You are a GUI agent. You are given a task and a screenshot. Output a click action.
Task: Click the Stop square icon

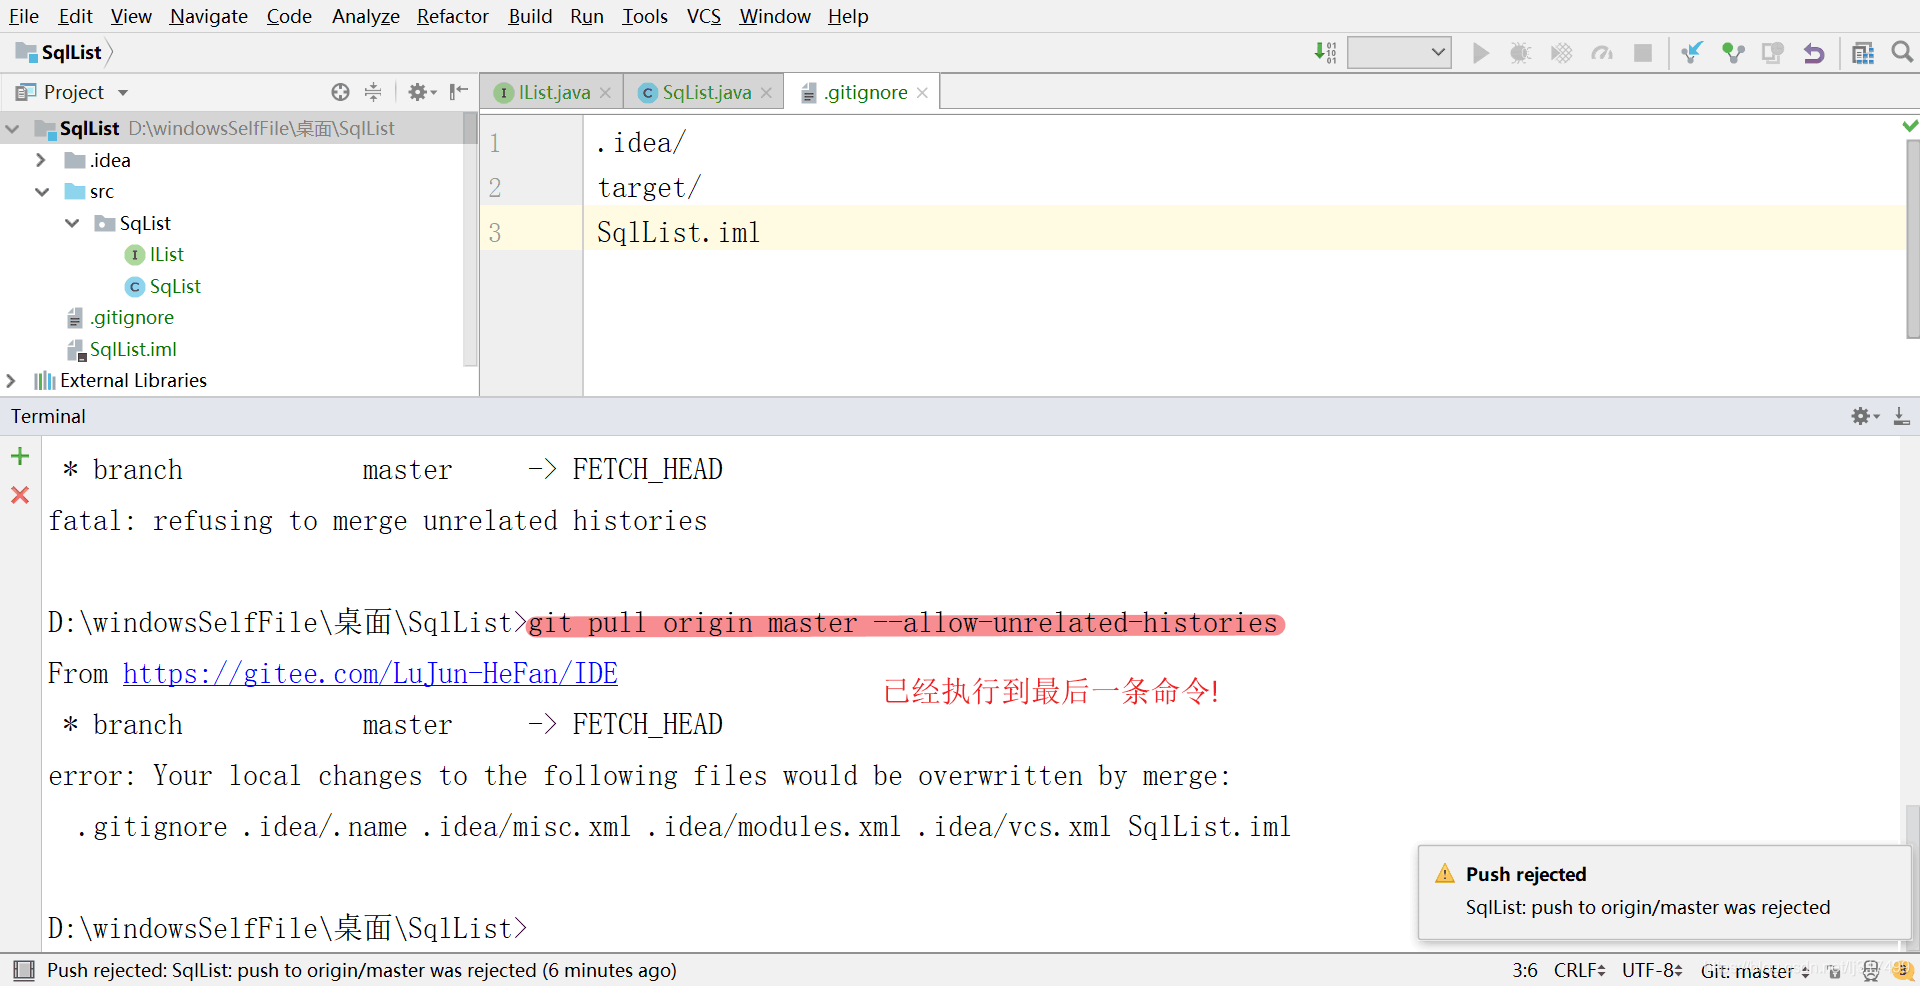point(1642,53)
